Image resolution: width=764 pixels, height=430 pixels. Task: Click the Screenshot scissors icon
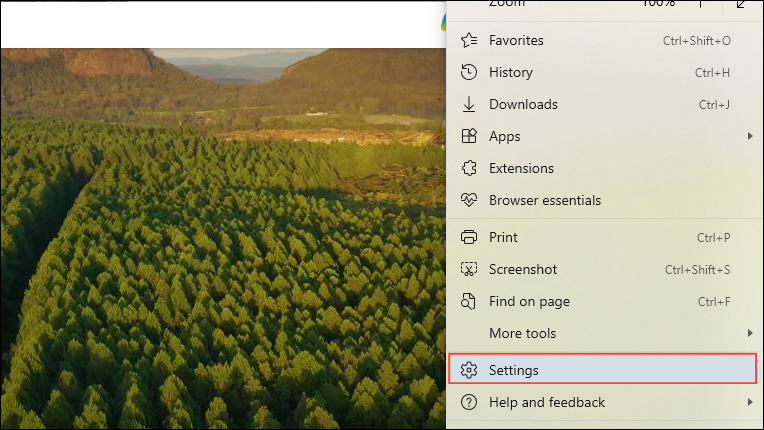tap(469, 269)
